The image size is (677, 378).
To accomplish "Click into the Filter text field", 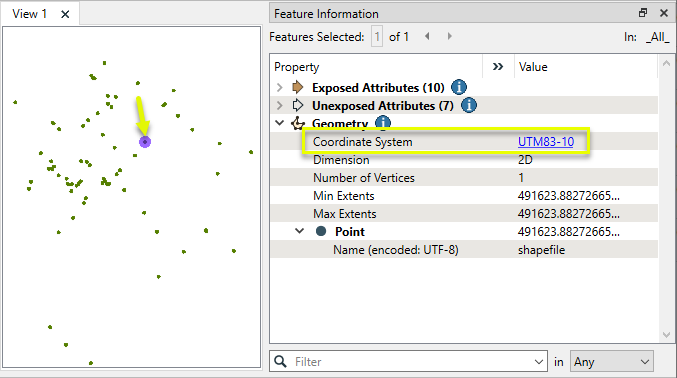I will tap(408, 361).
